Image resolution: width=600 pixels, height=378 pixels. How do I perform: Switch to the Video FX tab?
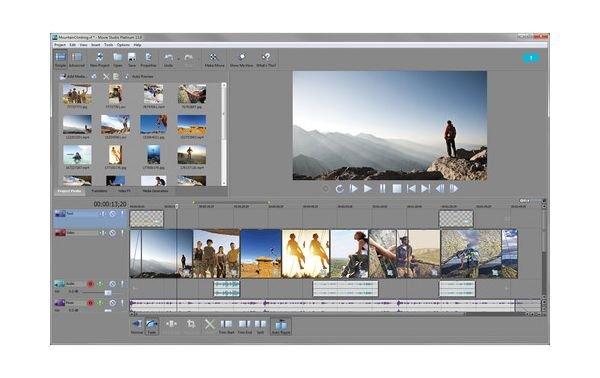tap(124, 191)
